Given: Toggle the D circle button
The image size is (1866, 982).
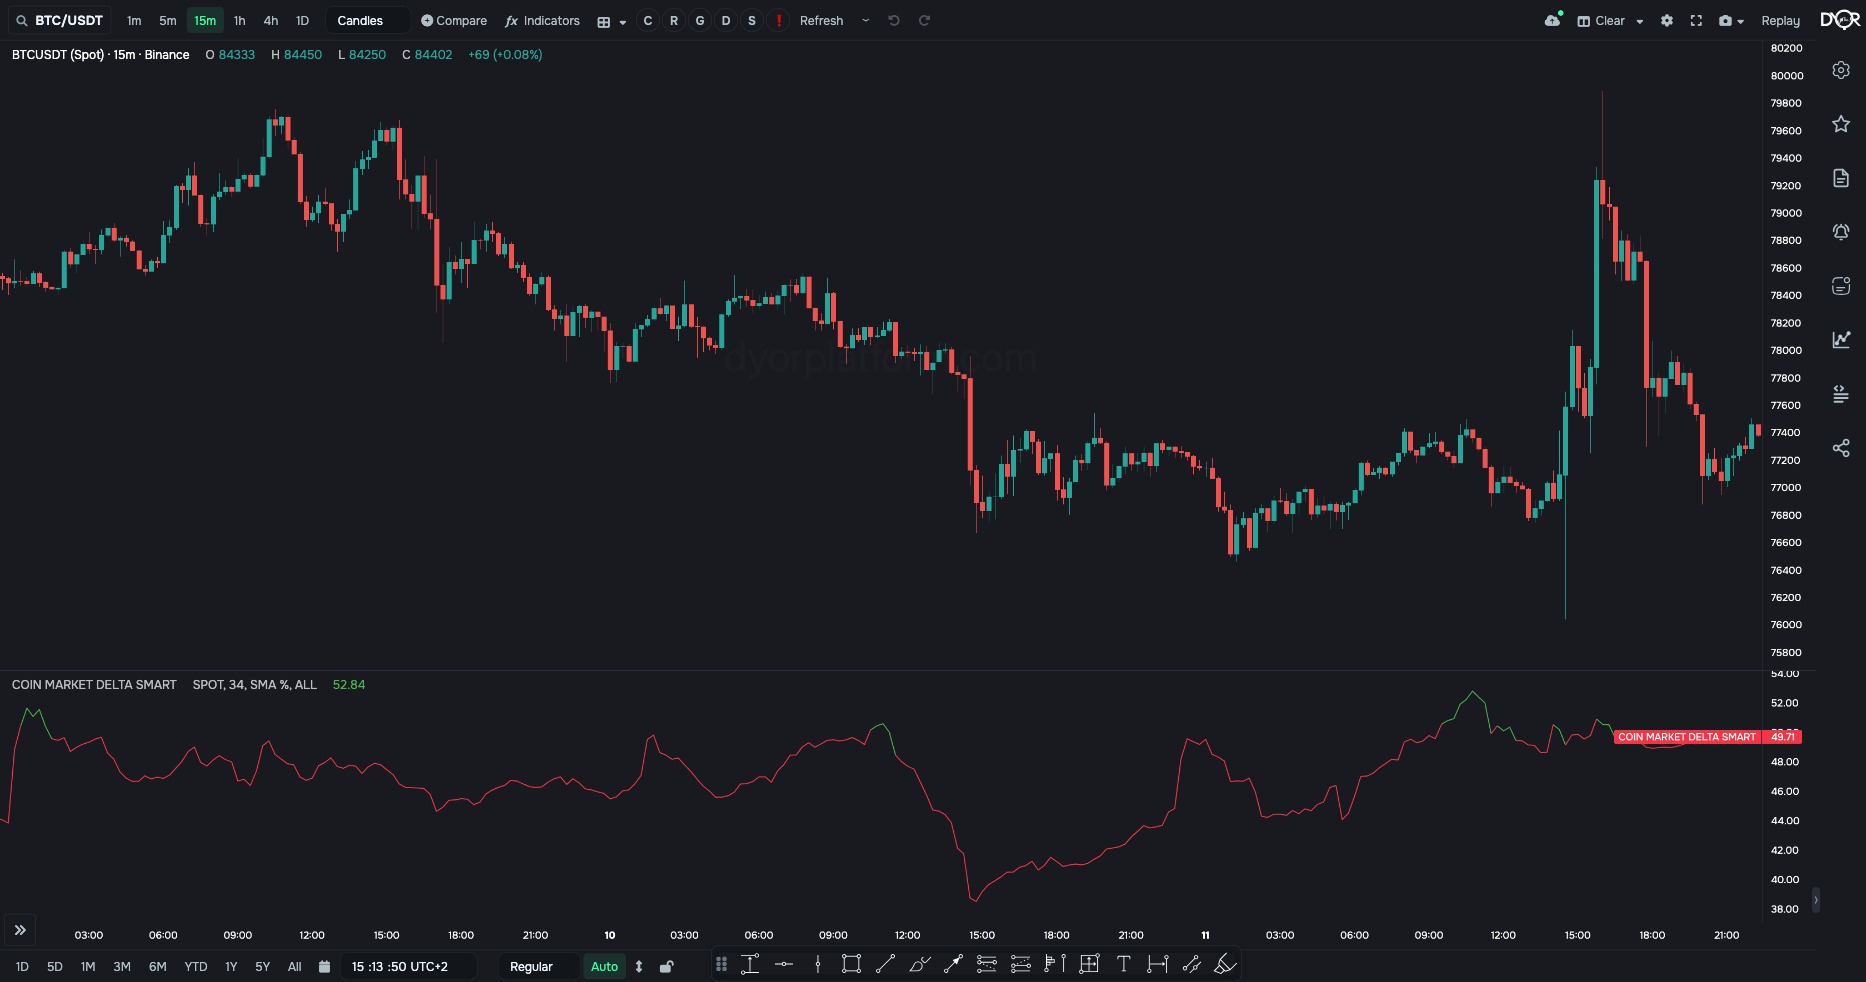Looking at the screenshot, I should click(726, 20).
